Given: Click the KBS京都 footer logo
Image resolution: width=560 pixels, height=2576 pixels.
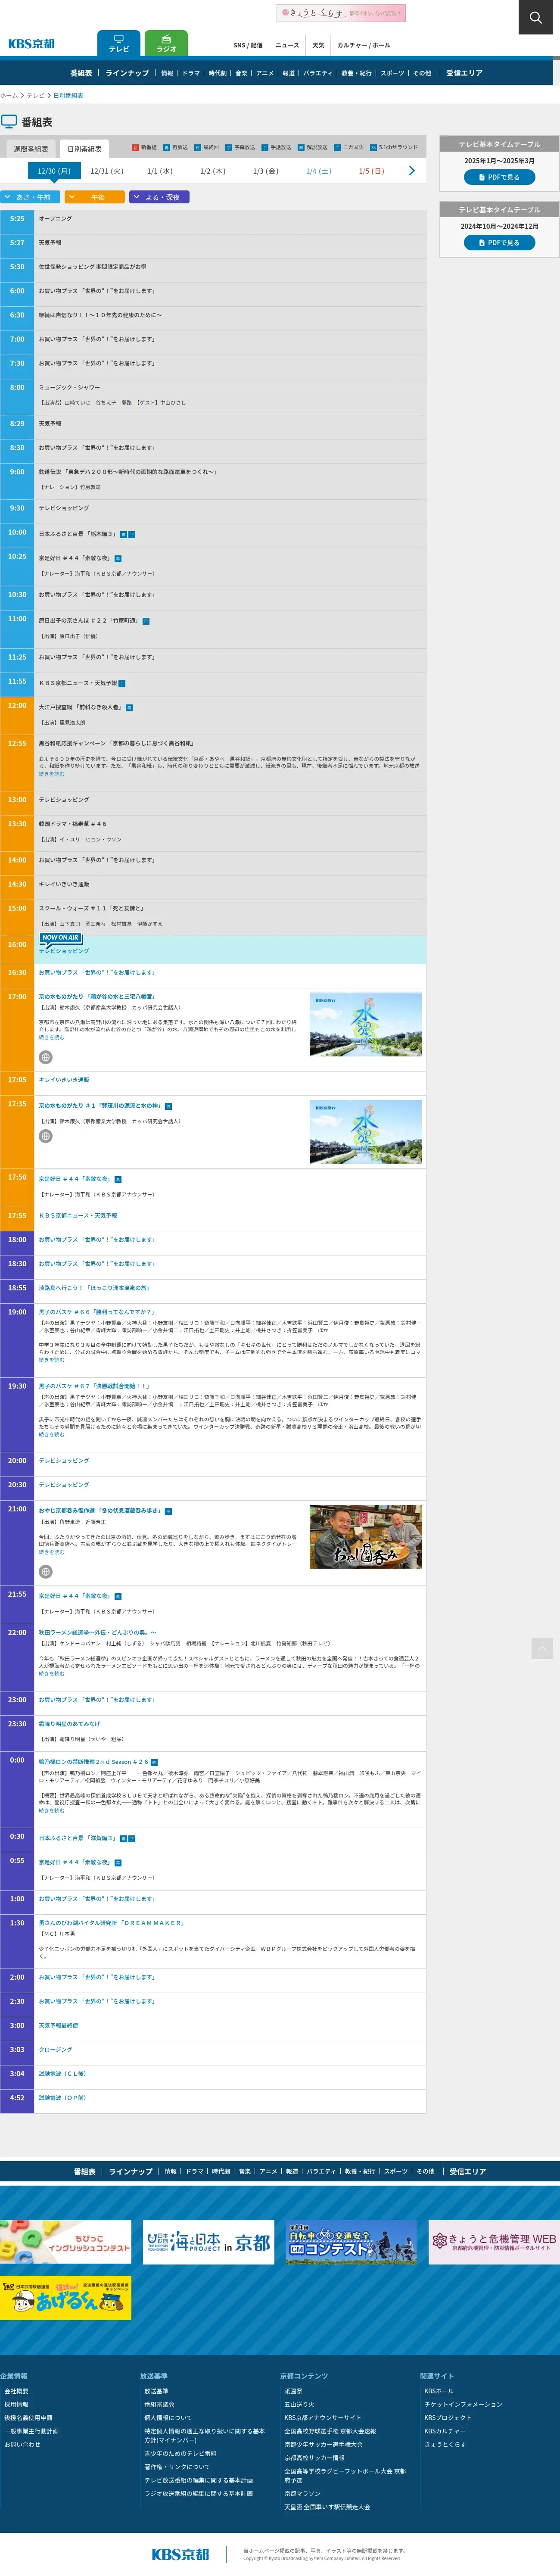Looking at the screenshot, I should click(180, 2554).
